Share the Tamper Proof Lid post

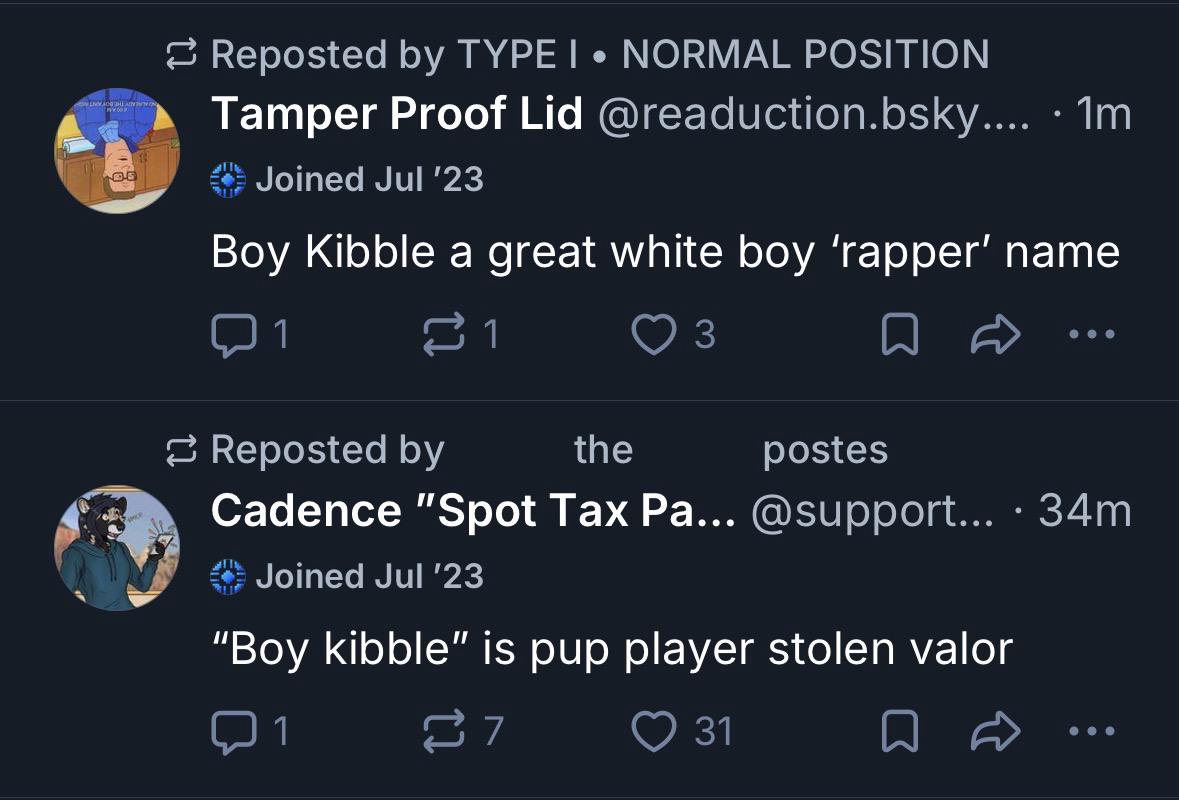(x=994, y=335)
